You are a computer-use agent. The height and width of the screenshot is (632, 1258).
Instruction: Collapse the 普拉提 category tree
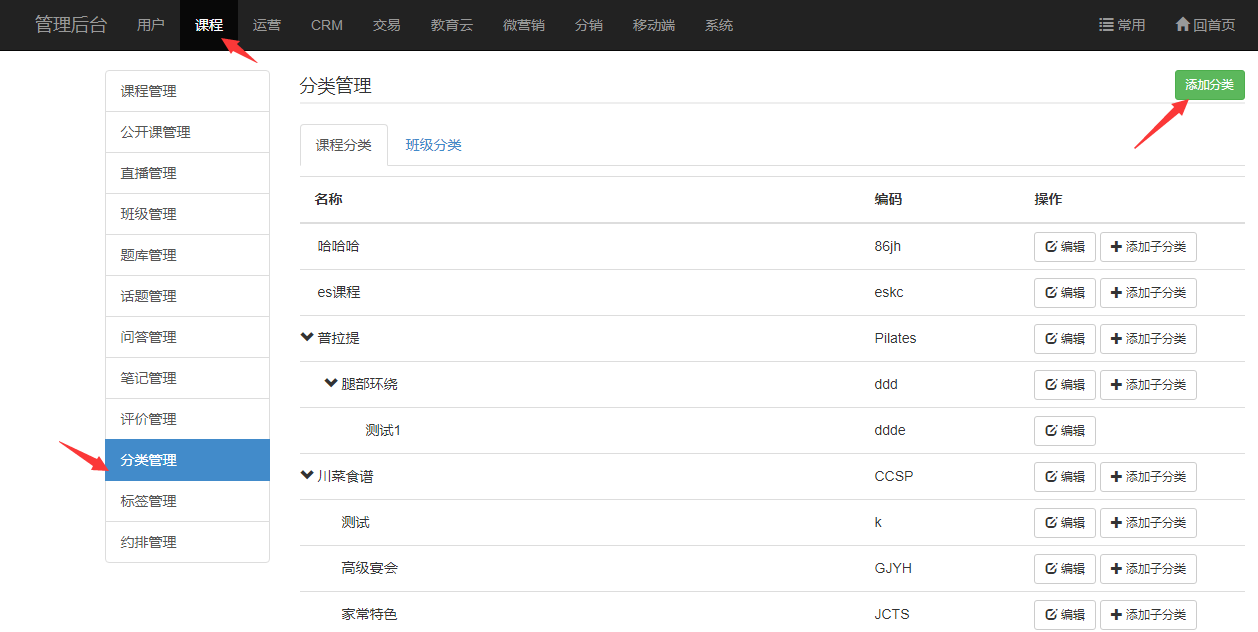pyautogui.click(x=307, y=338)
